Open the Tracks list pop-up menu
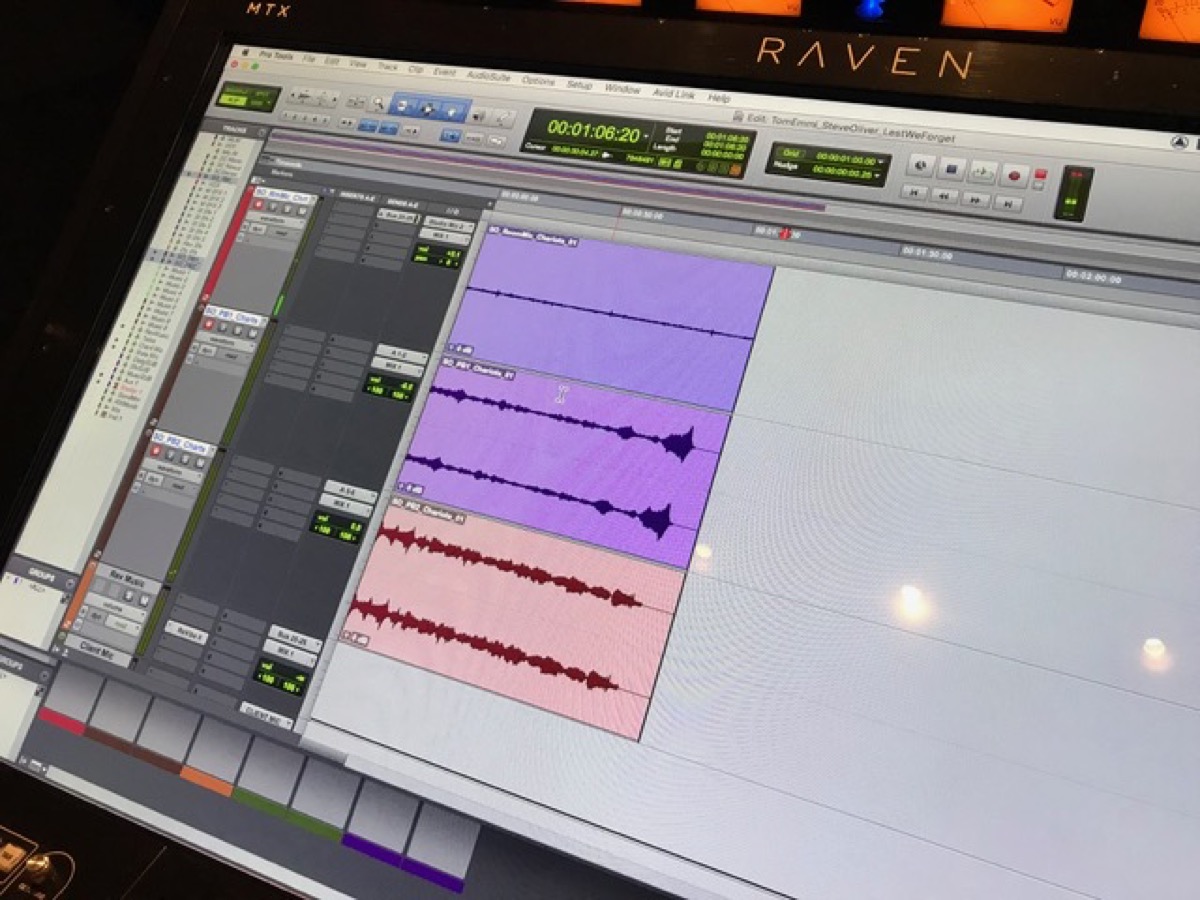This screenshot has width=1200, height=900. (262, 132)
